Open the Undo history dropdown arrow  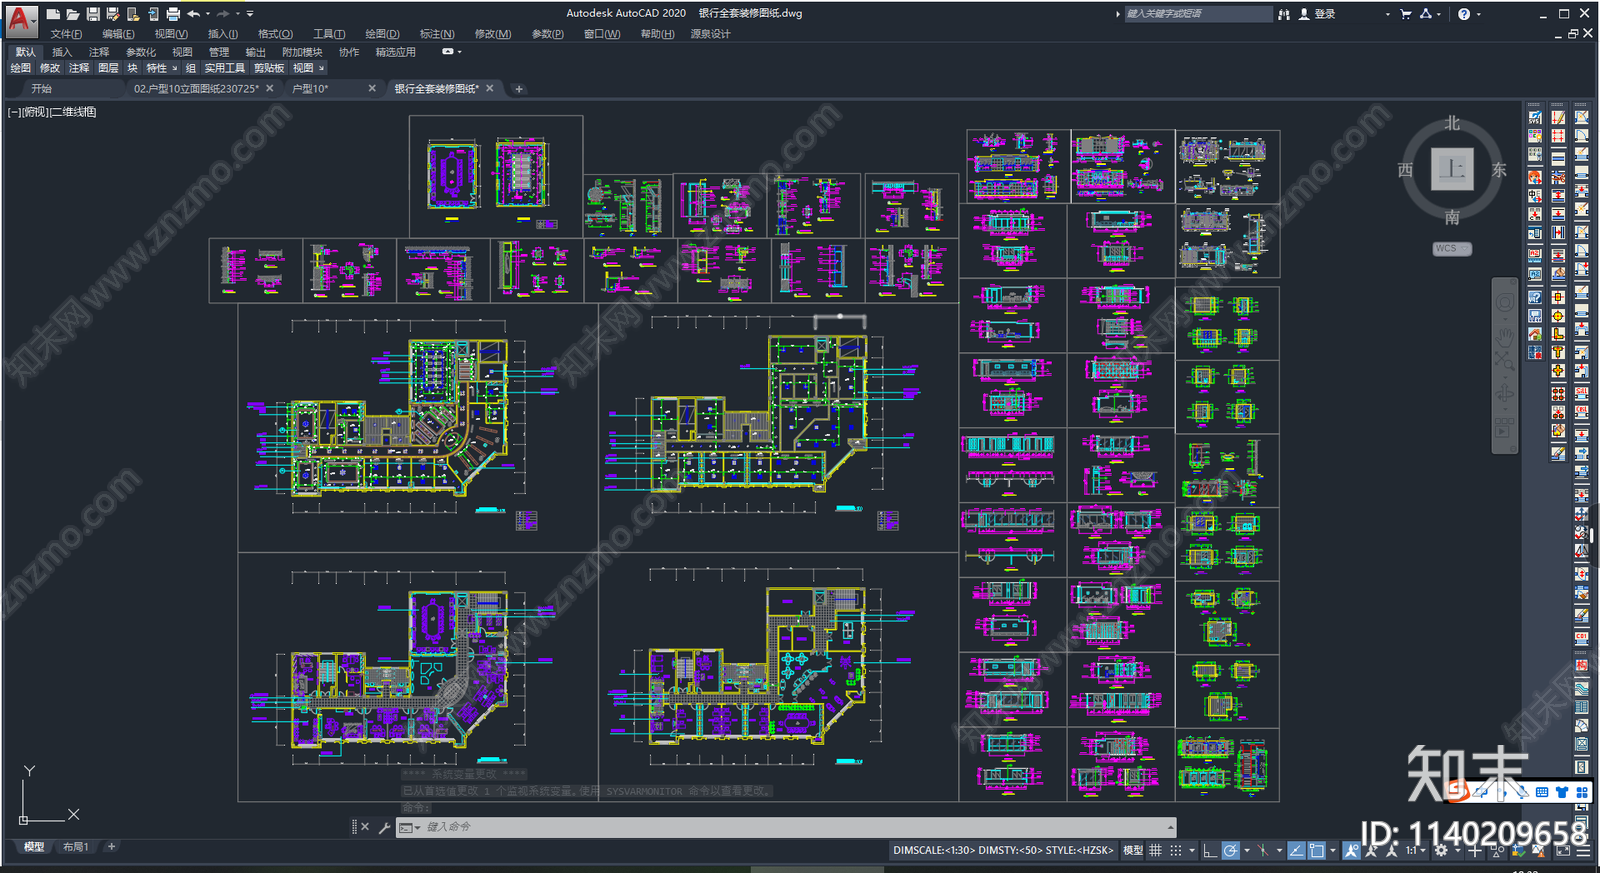tap(207, 14)
